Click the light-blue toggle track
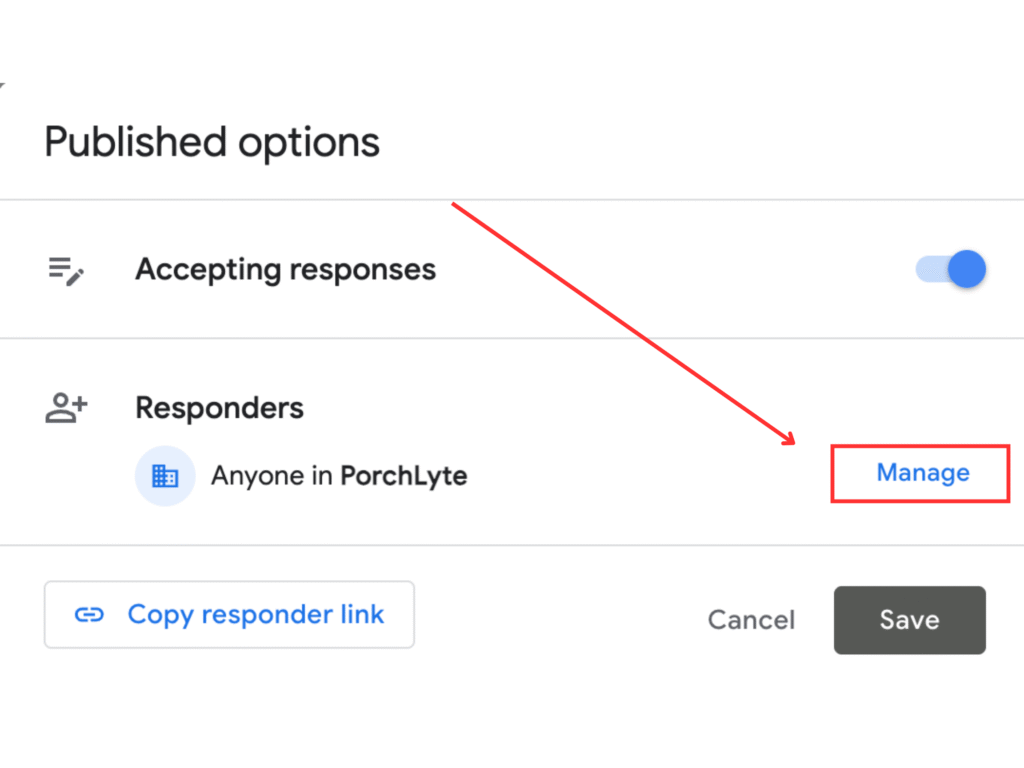Viewport: 1024px width, 768px height. point(928,270)
